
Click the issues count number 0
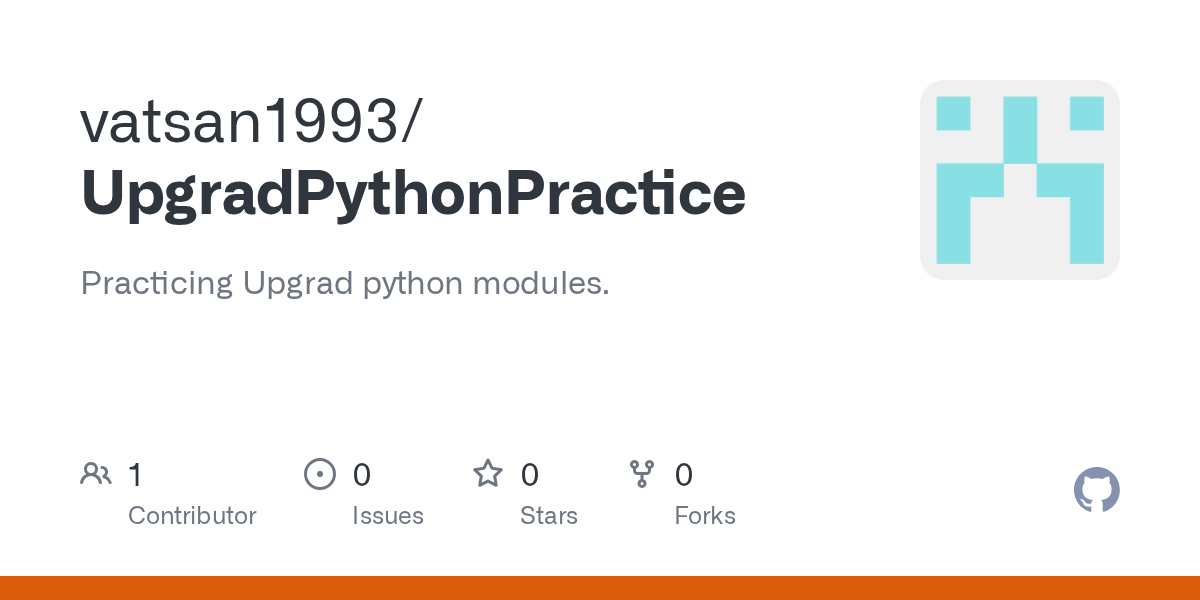point(362,475)
